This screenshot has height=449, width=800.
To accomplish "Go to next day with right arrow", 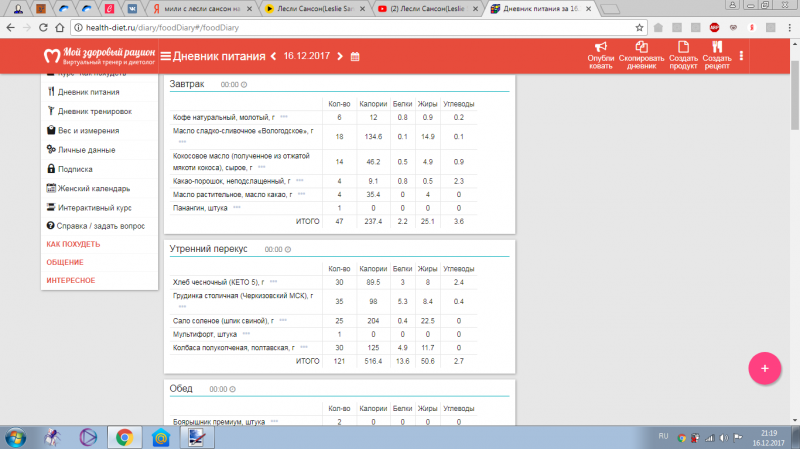I will pyautogui.click(x=340, y=56).
